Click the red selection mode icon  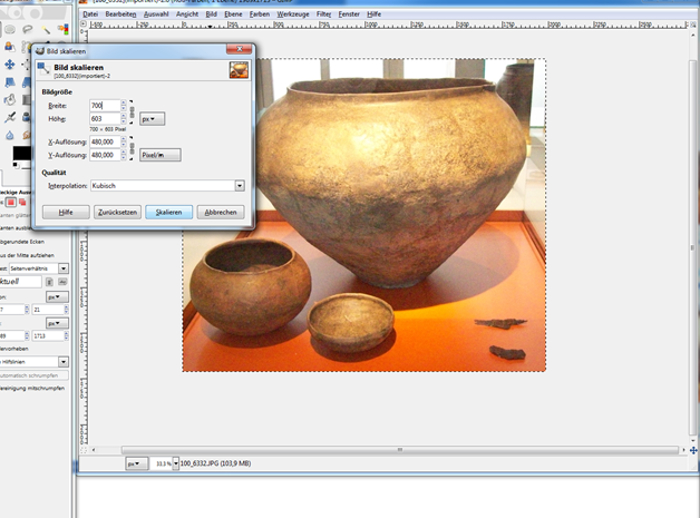pos(10,202)
